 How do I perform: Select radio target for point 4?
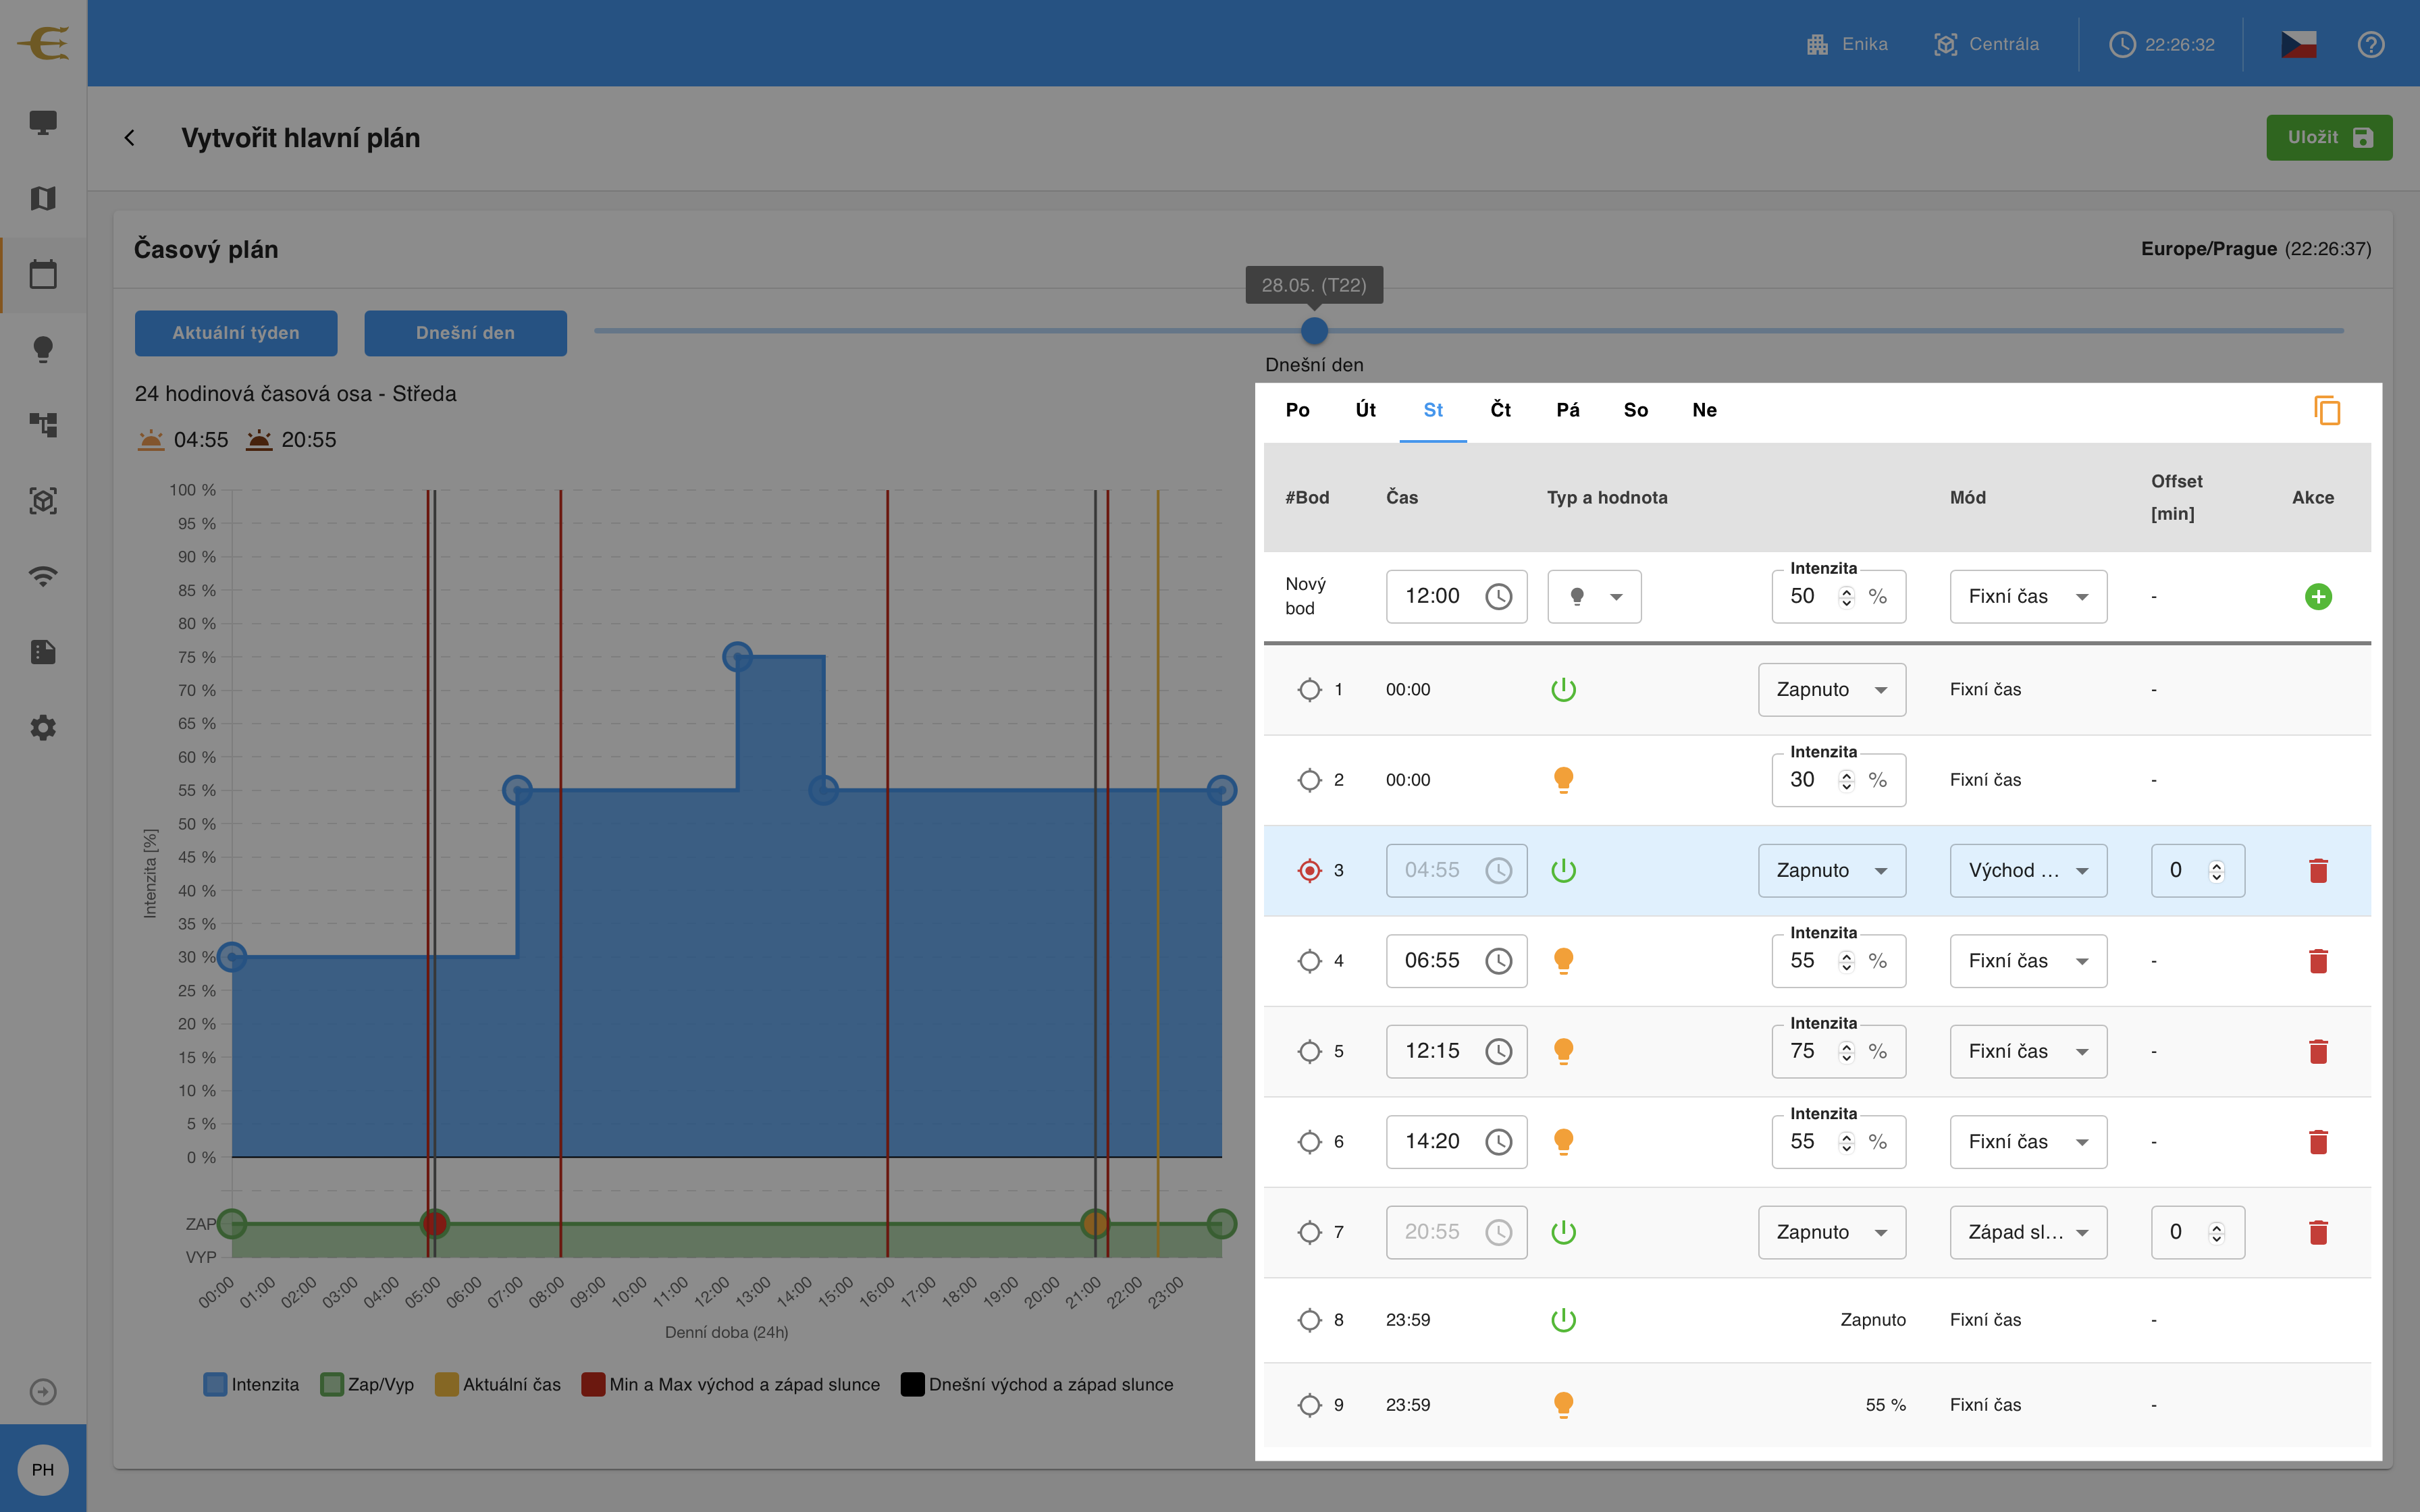[x=1309, y=961]
